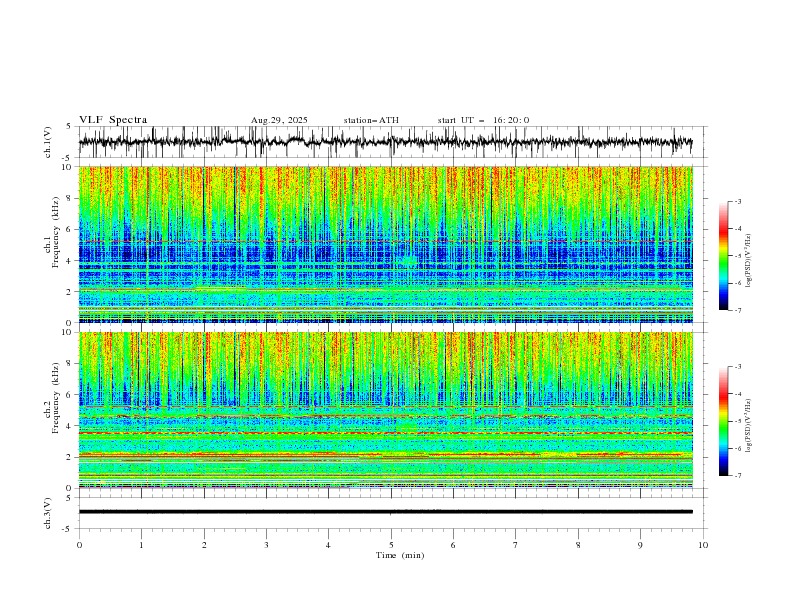
Task: Click the "station=ATH" header label
Action: click(x=371, y=120)
